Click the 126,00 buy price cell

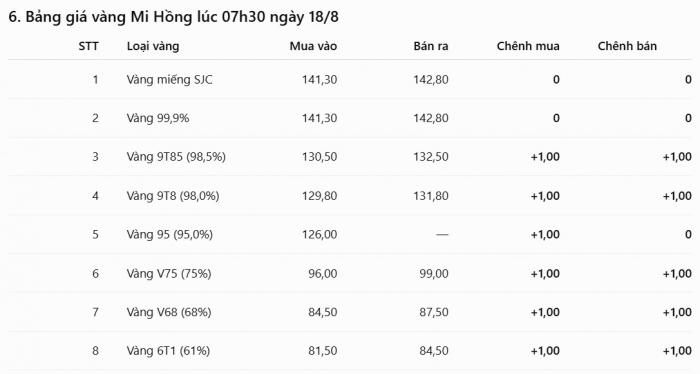[320, 235]
